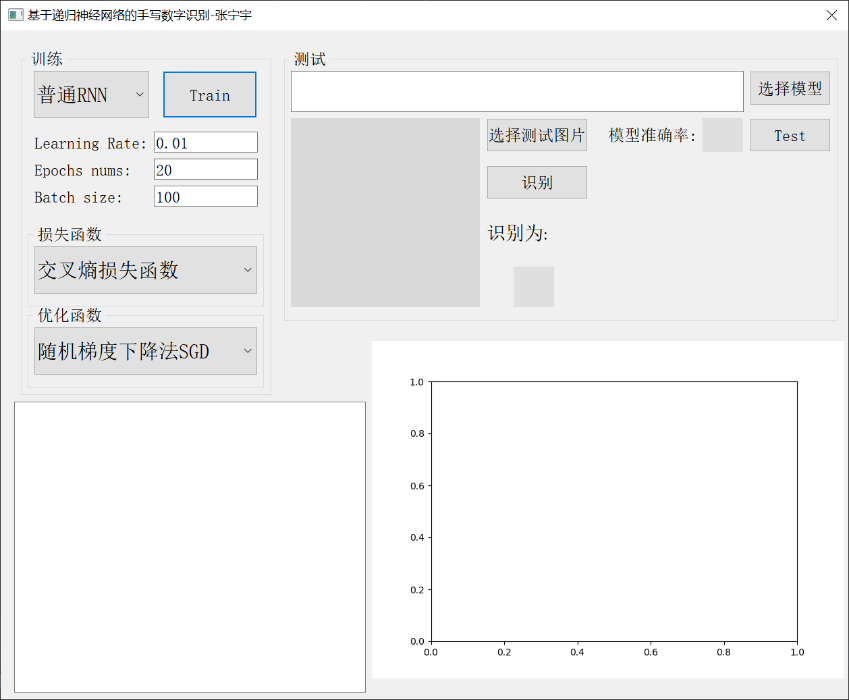Viewport: 849px width, 700px height.
Task: Click inside the empty plot axes
Action: (x=613, y=510)
